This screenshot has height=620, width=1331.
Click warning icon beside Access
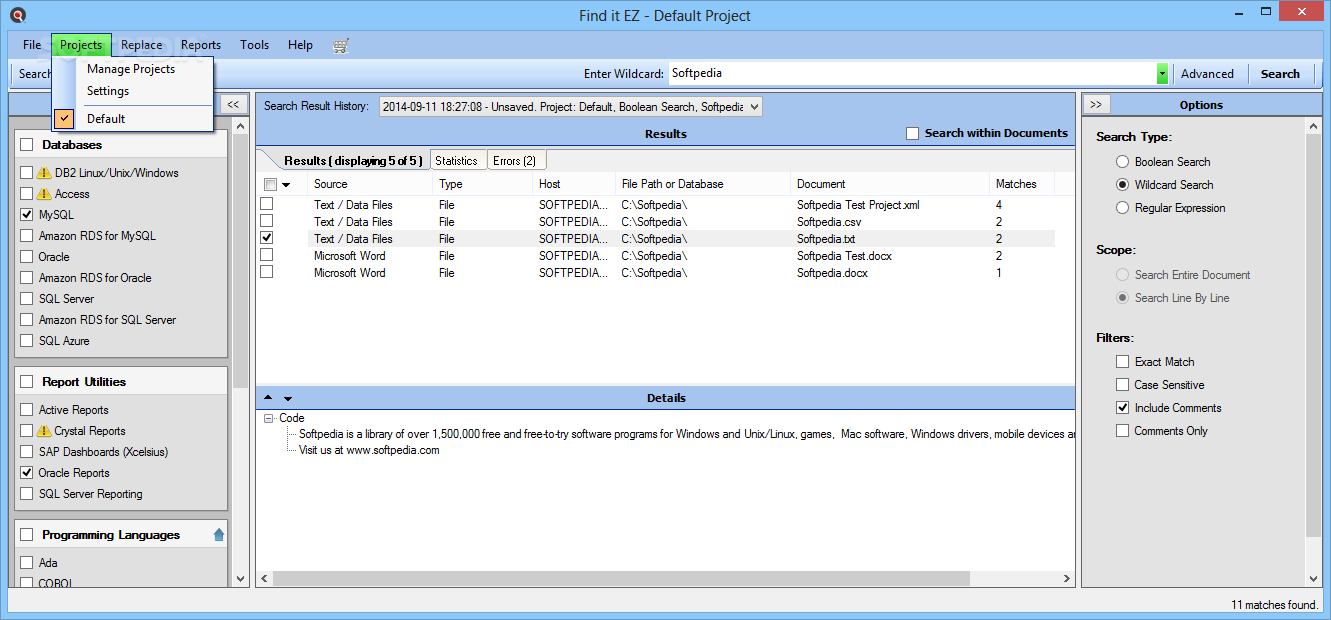[44, 194]
